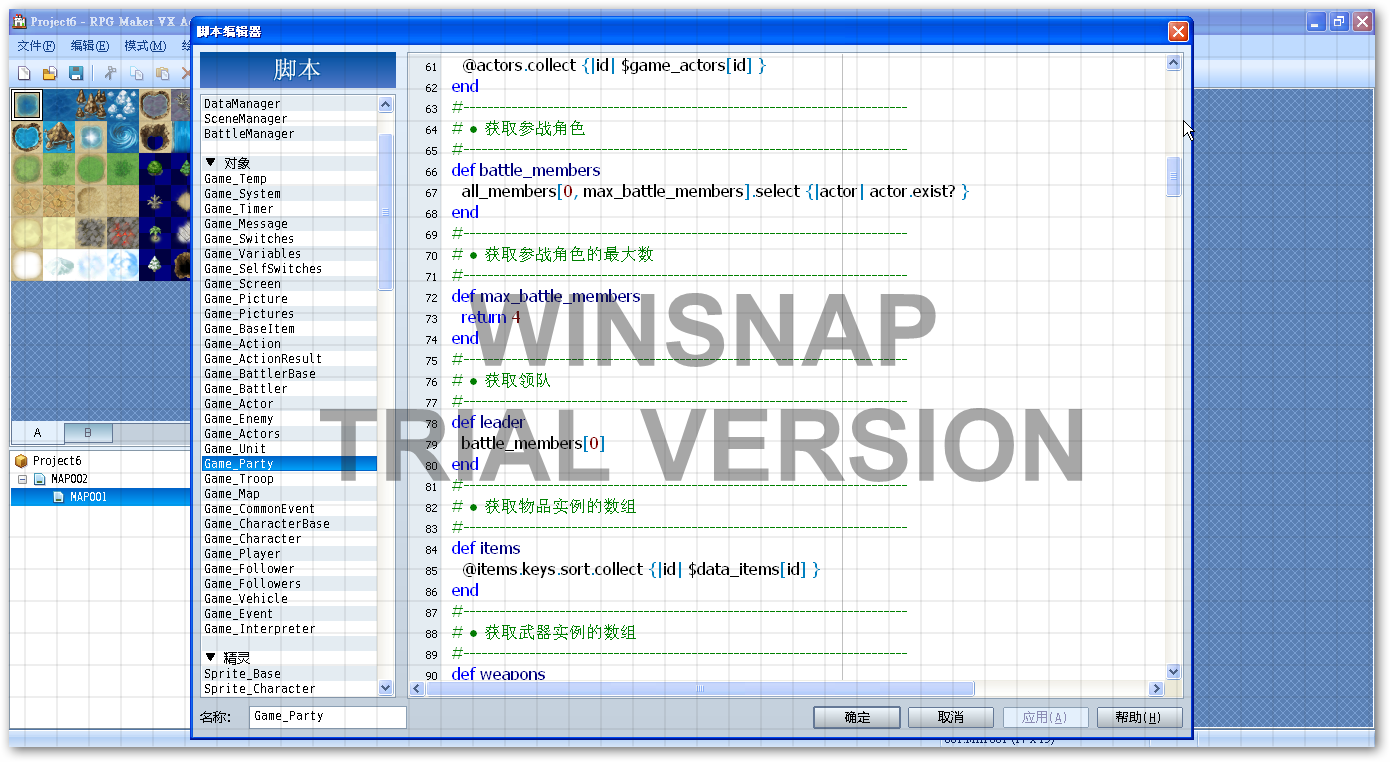Select the MAP001 map in the tree
This screenshot has height=762, width=1390.
(88, 497)
